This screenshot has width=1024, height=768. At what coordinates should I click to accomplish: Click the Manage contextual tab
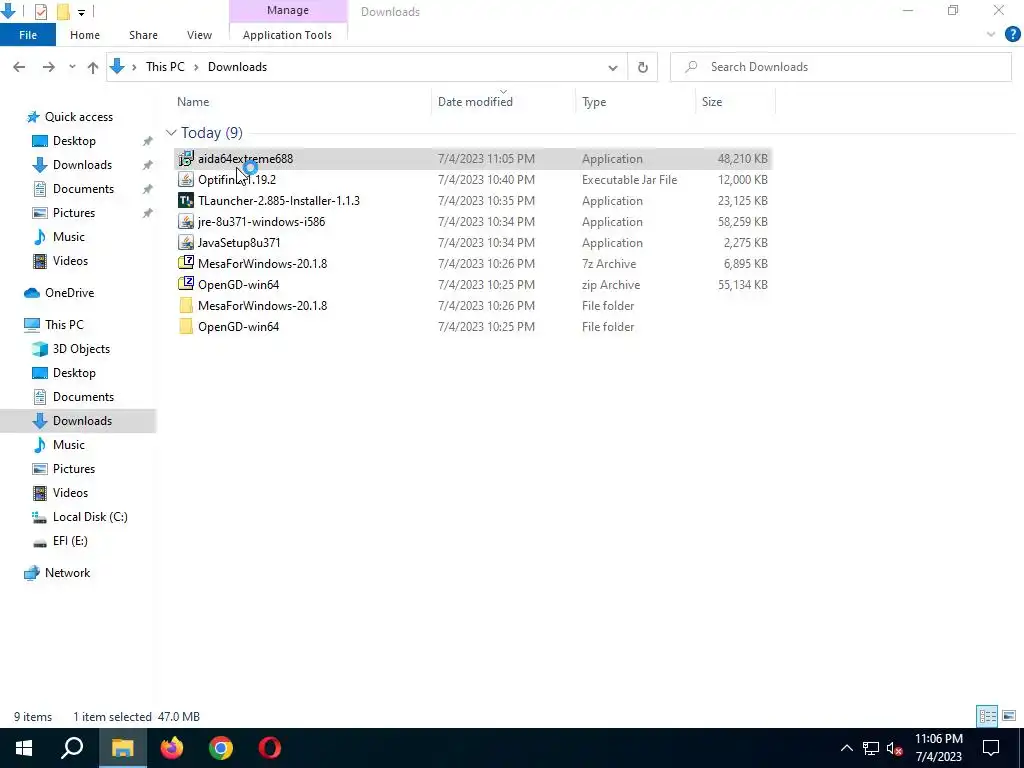pos(288,10)
